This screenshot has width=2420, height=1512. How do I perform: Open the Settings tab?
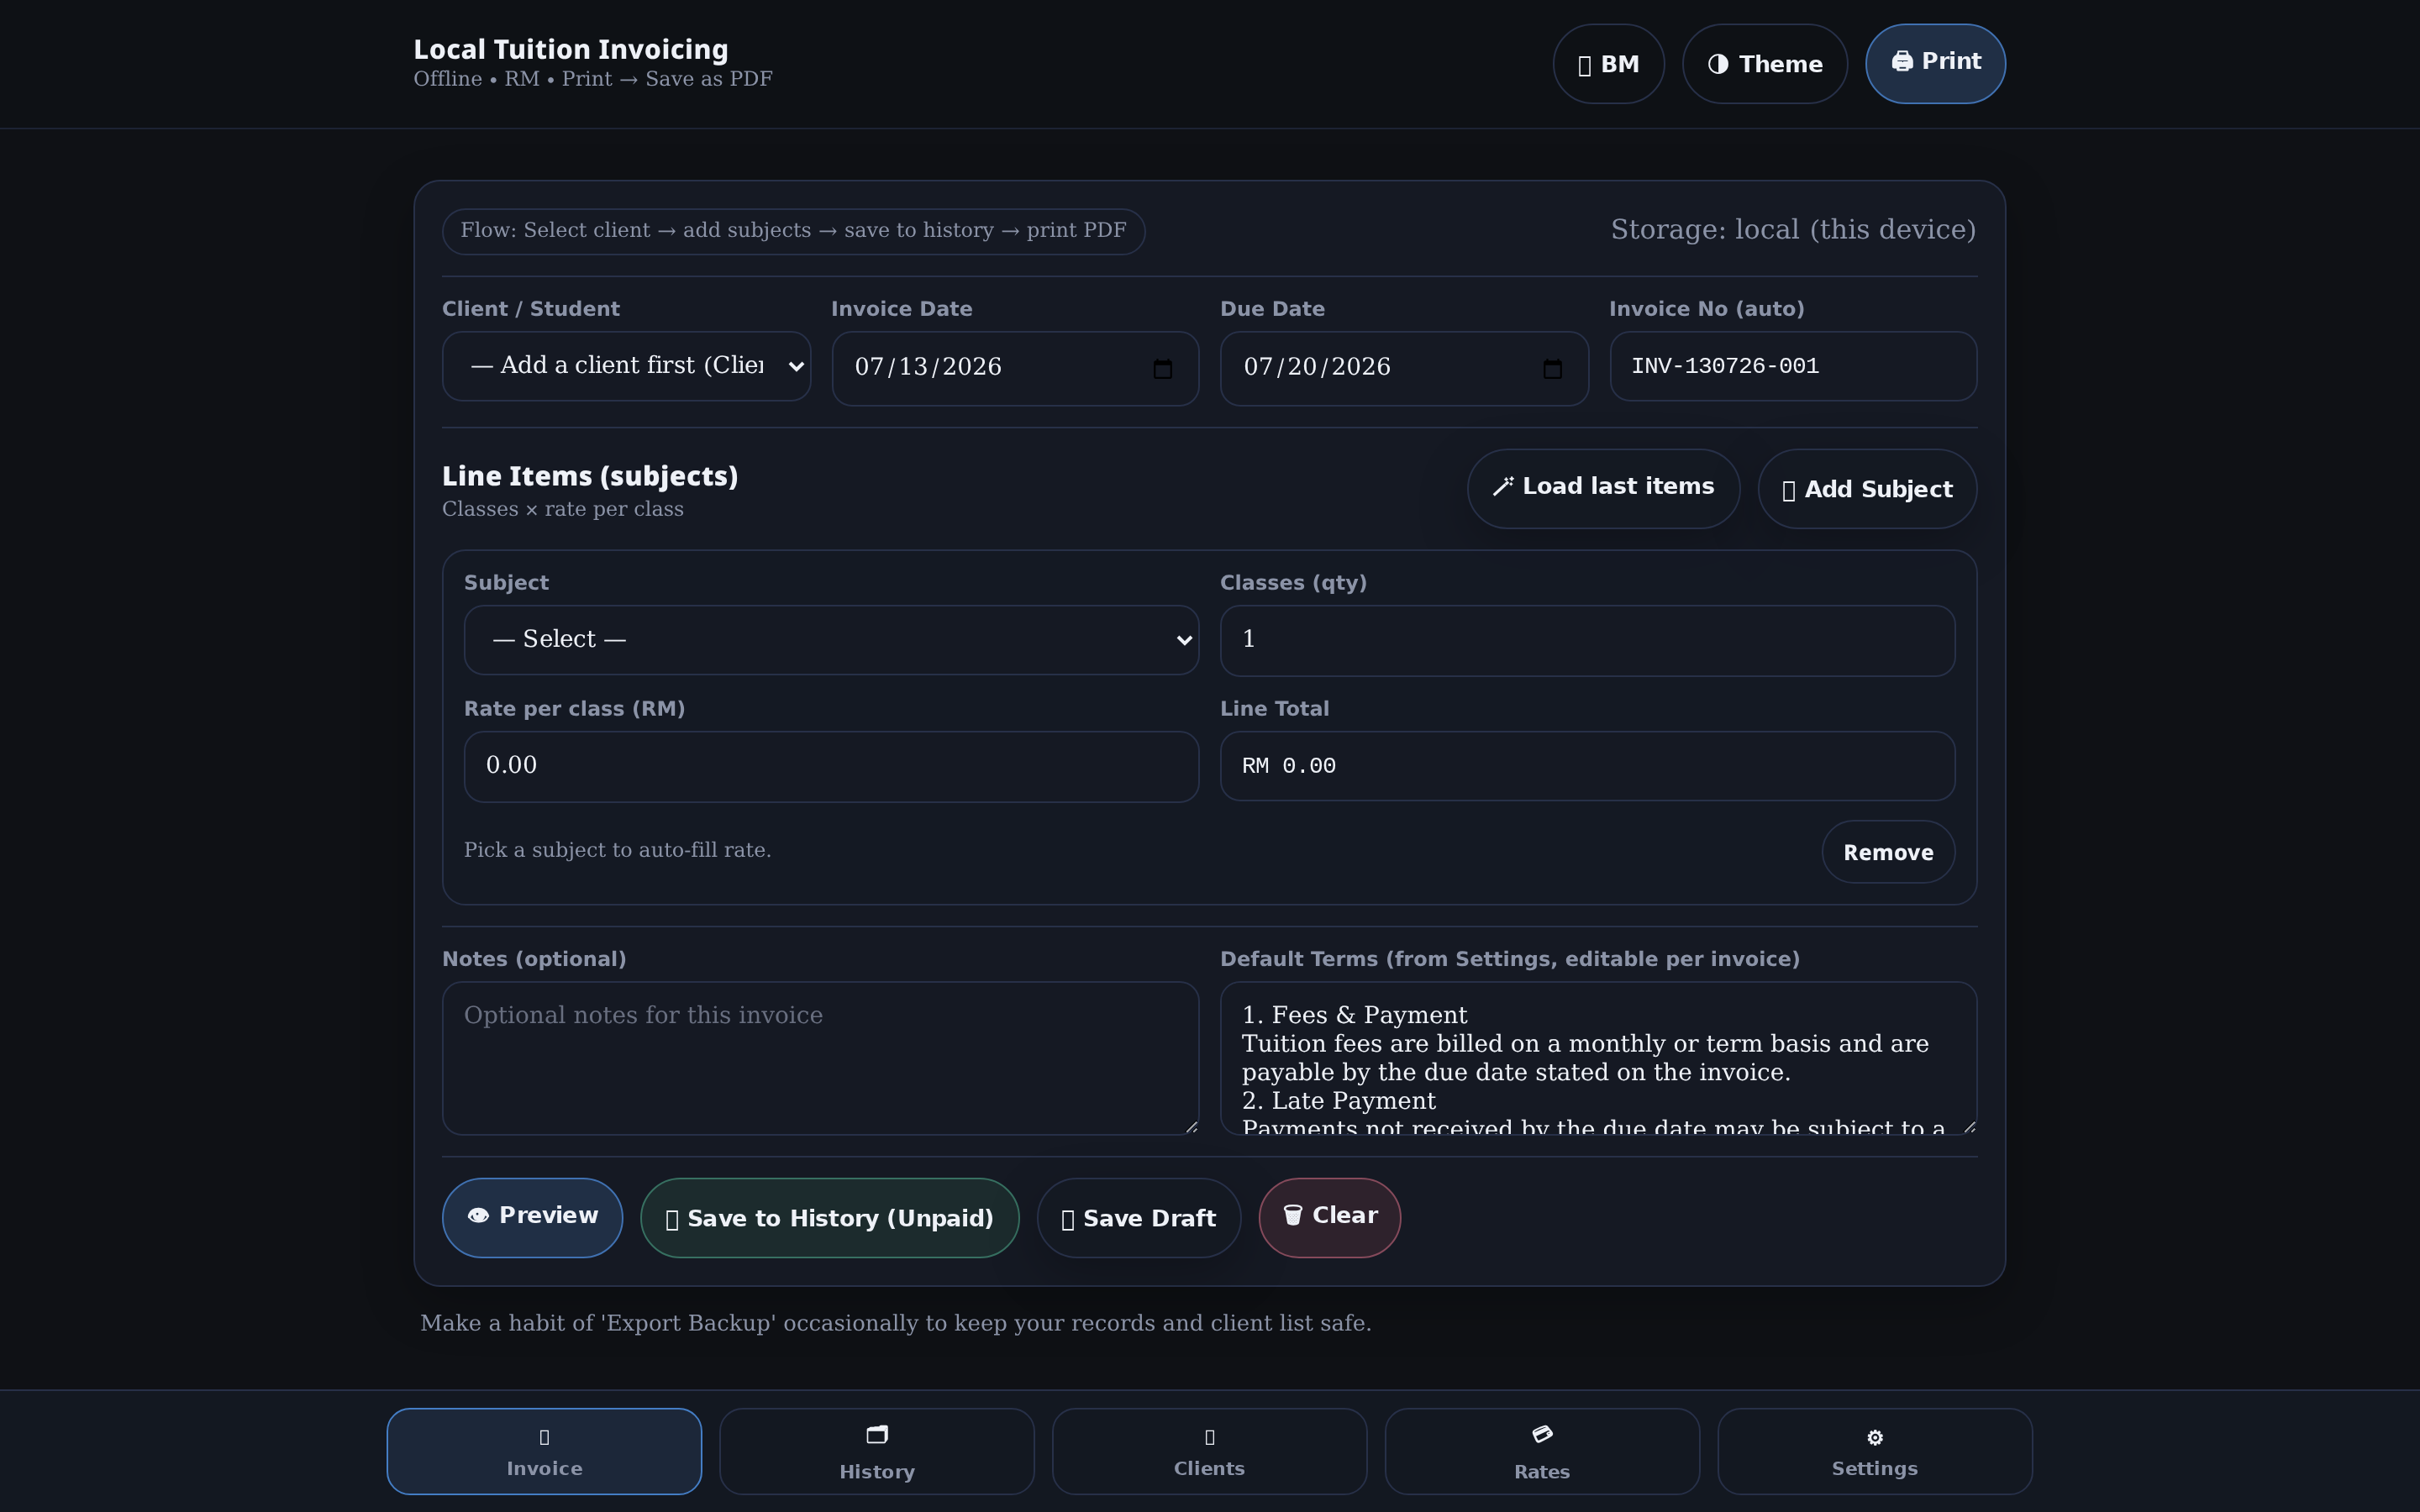pos(1874,1451)
